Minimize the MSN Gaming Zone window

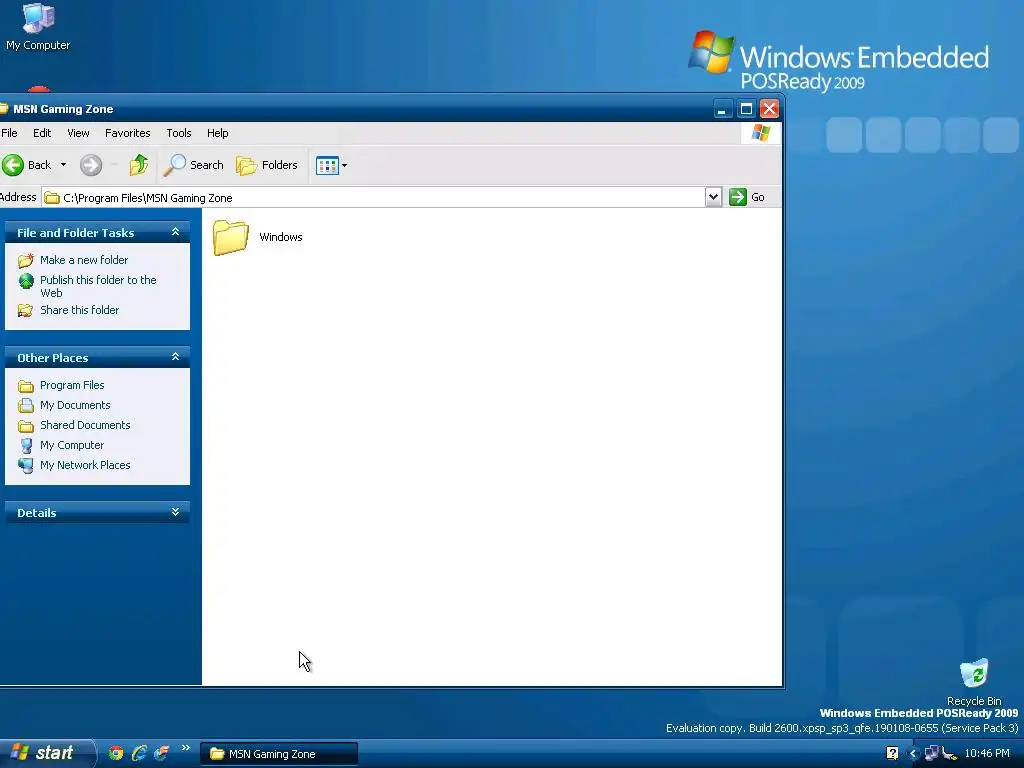coord(722,109)
